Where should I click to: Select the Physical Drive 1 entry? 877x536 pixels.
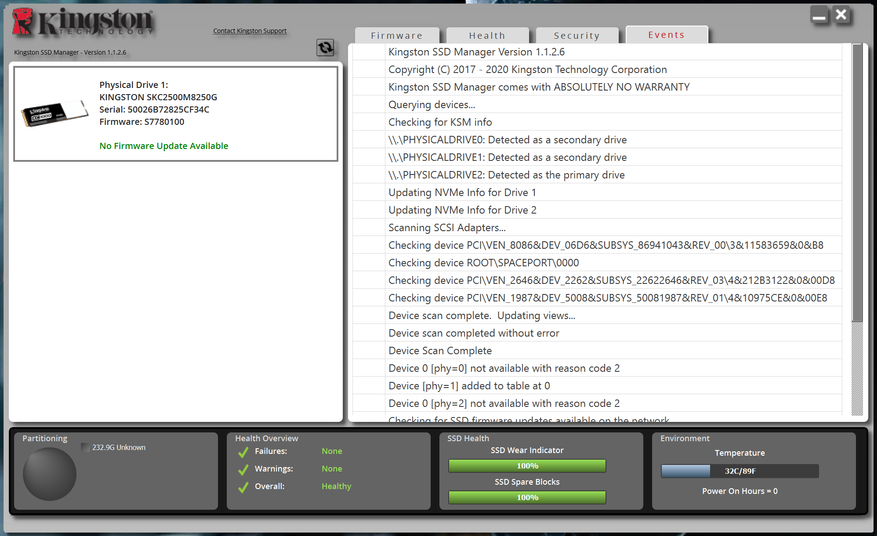(x=175, y=114)
